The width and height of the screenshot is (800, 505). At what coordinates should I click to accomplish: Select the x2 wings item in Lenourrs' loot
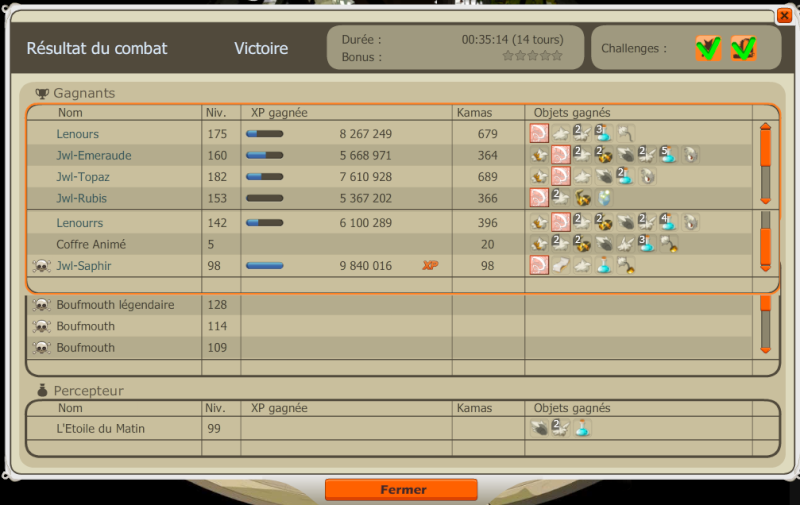click(x=647, y=222)
